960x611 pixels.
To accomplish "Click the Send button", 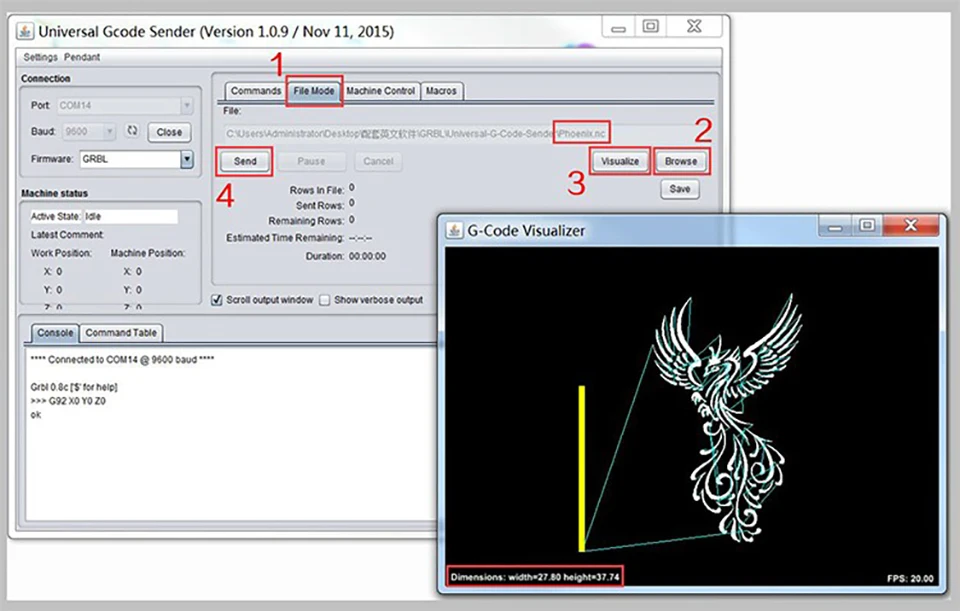I will 245,161.
